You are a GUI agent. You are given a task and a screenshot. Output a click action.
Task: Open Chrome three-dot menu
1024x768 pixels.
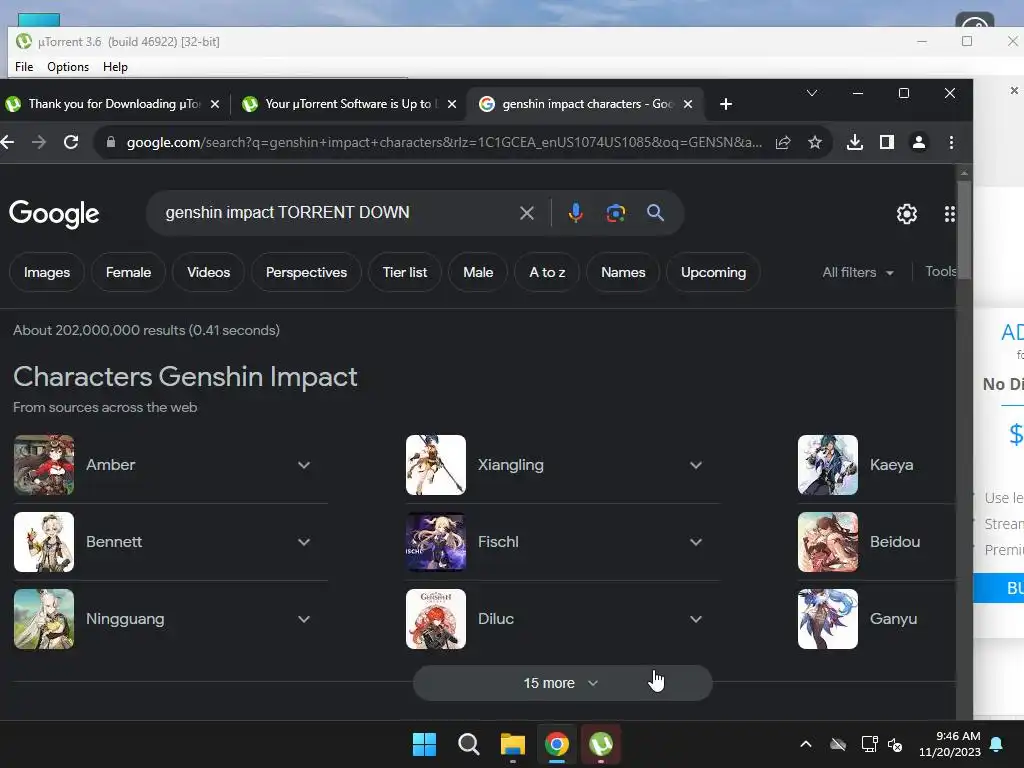(x=952, y=142)
